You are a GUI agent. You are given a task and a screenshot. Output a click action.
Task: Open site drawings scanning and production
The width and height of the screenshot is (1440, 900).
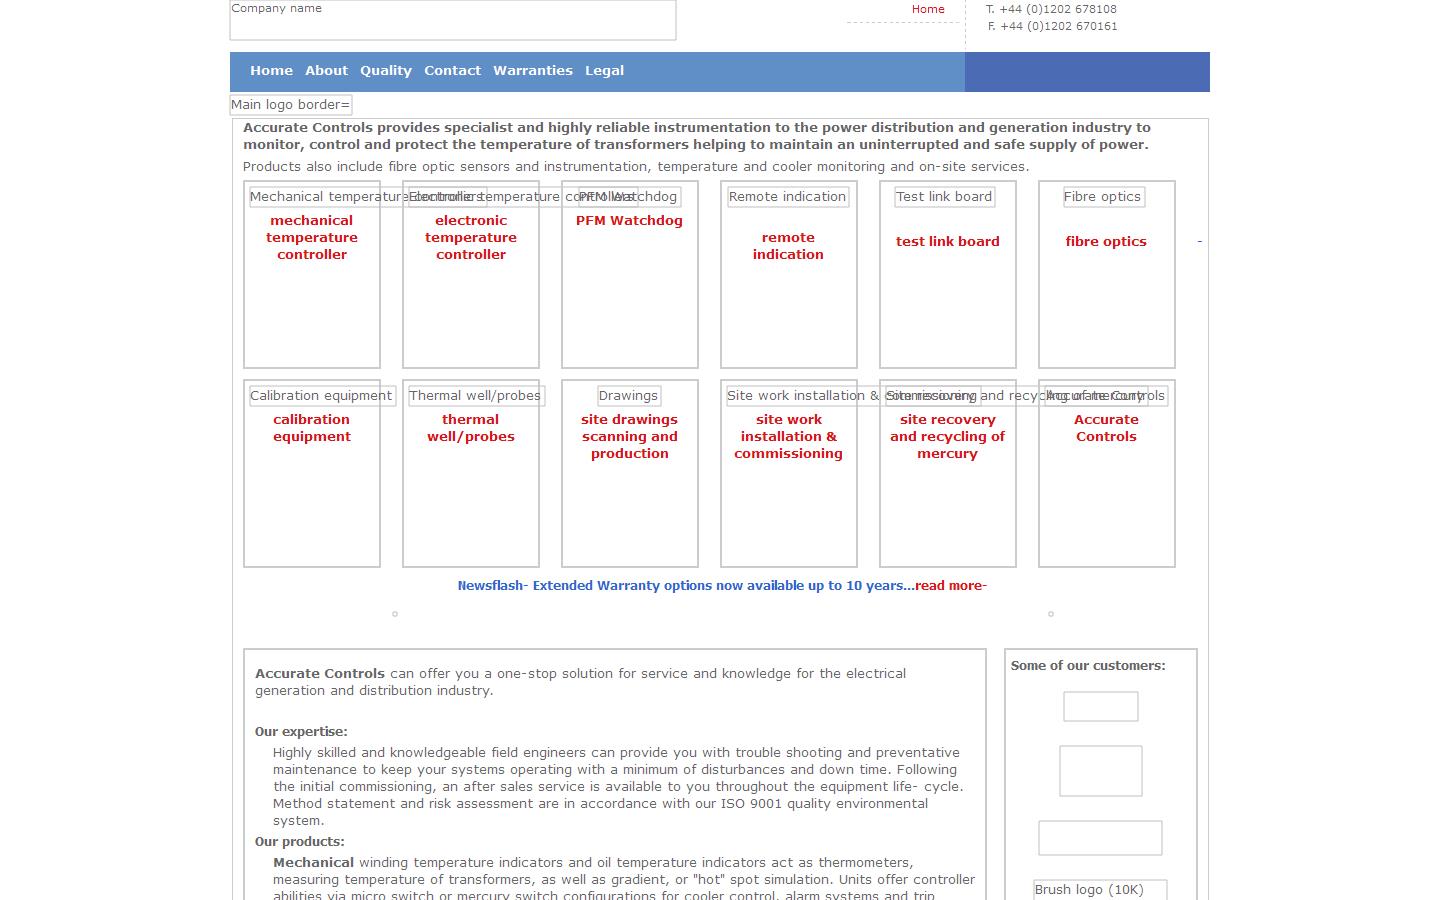pos(629,436)
